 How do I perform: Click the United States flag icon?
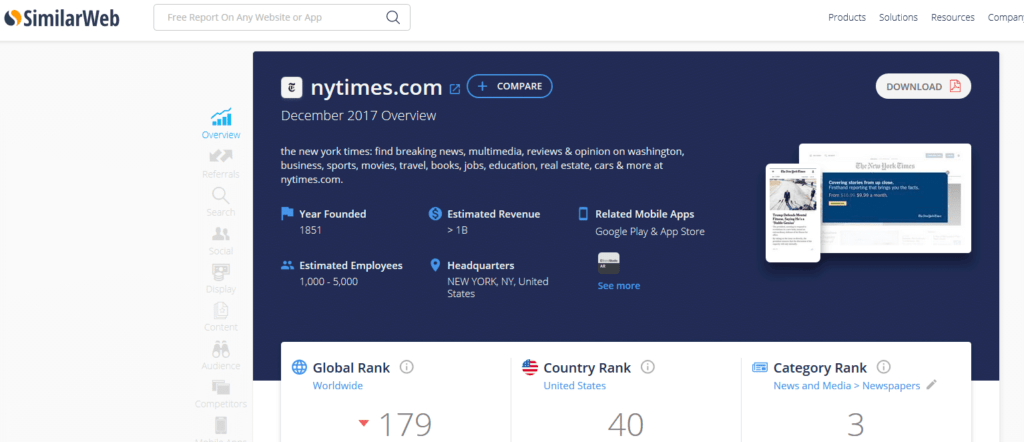click(530, 367)
